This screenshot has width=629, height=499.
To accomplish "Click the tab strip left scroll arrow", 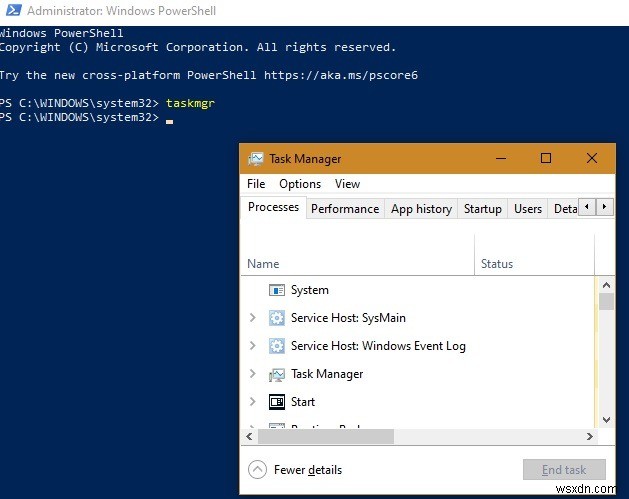I will 587,207.
